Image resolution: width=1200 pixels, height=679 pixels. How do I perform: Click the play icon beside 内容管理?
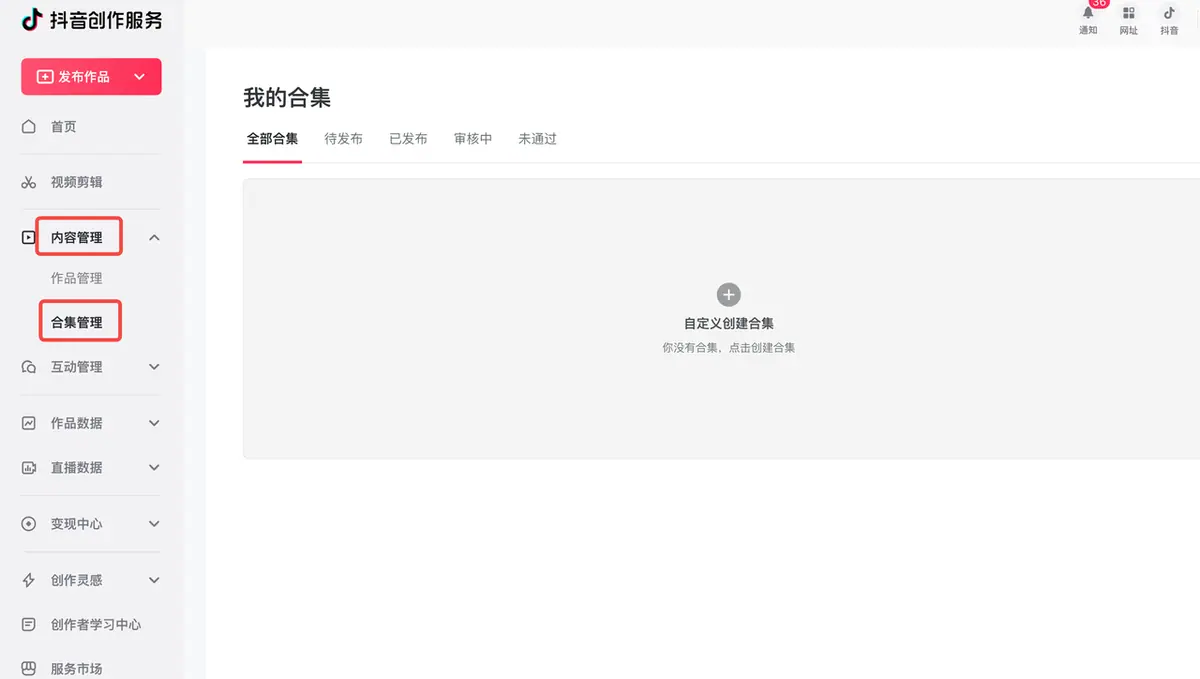(29, 238)
